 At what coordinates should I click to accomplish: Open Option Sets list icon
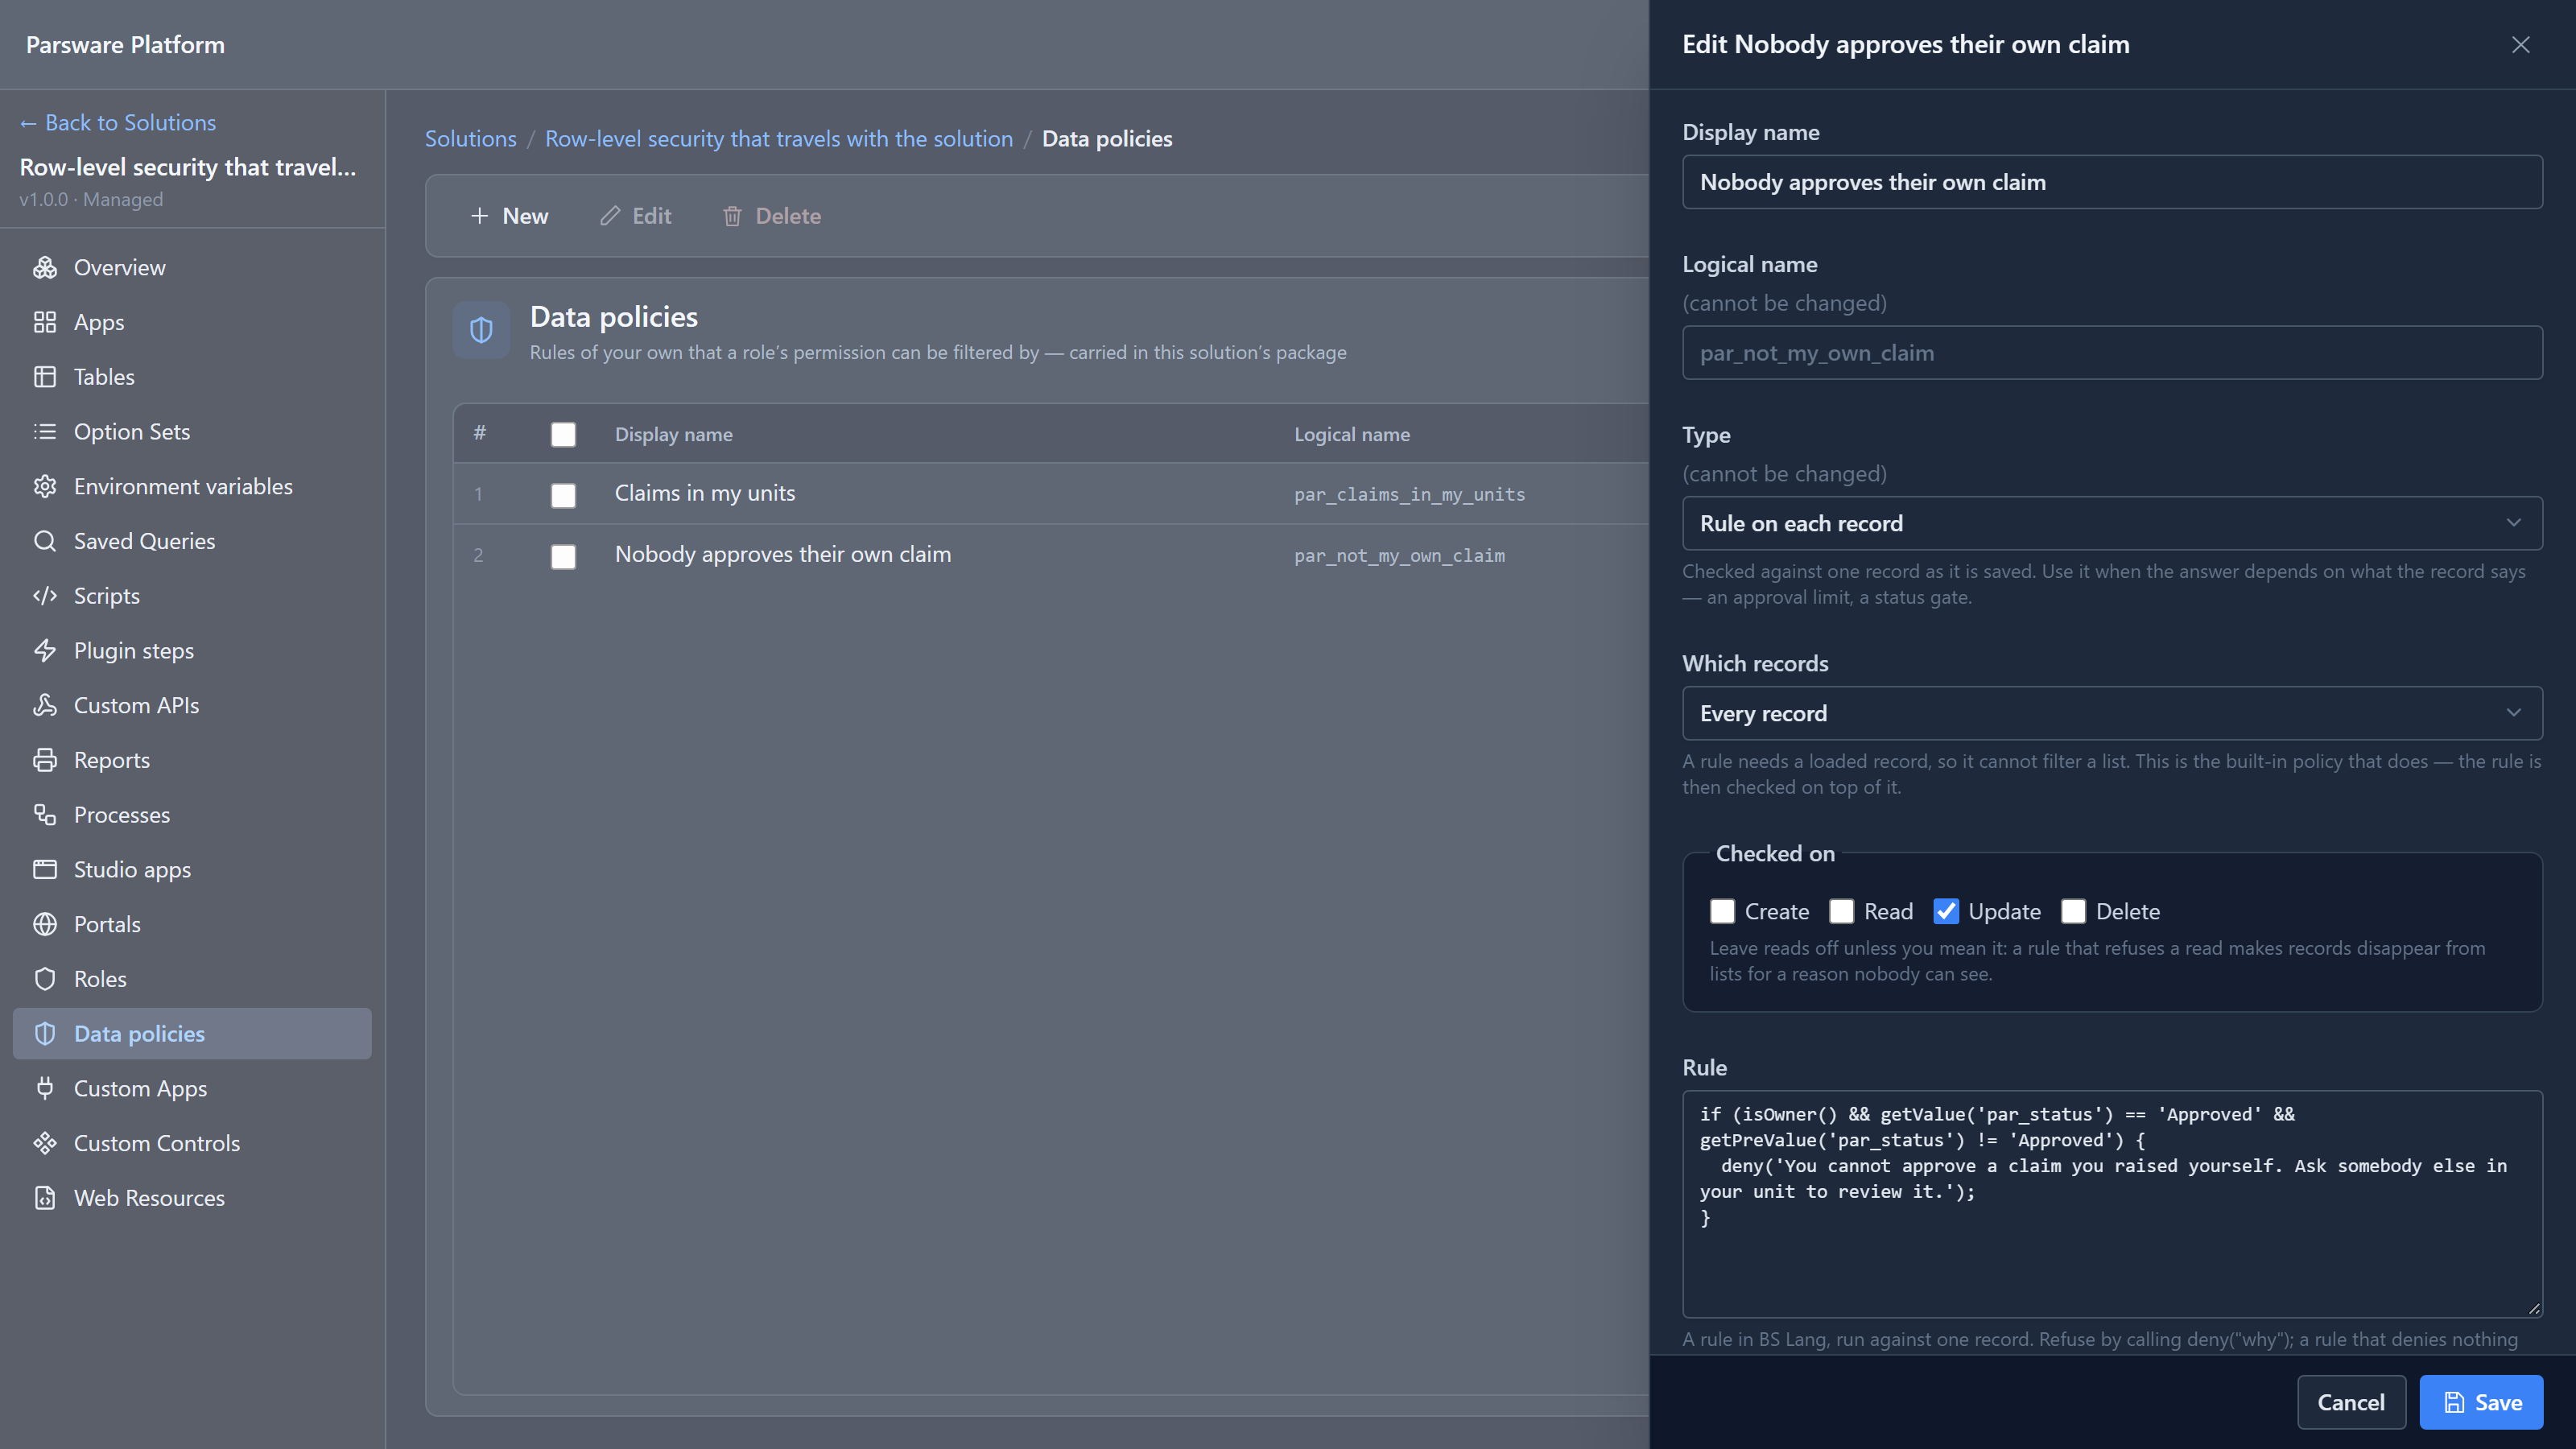tap(45, 431)
